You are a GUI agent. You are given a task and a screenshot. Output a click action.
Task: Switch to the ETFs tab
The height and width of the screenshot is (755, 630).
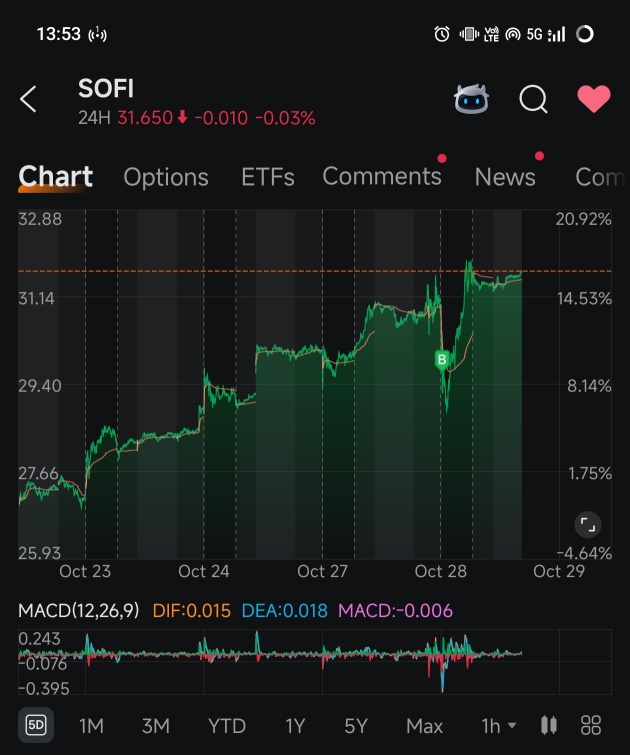pos(267,177)
